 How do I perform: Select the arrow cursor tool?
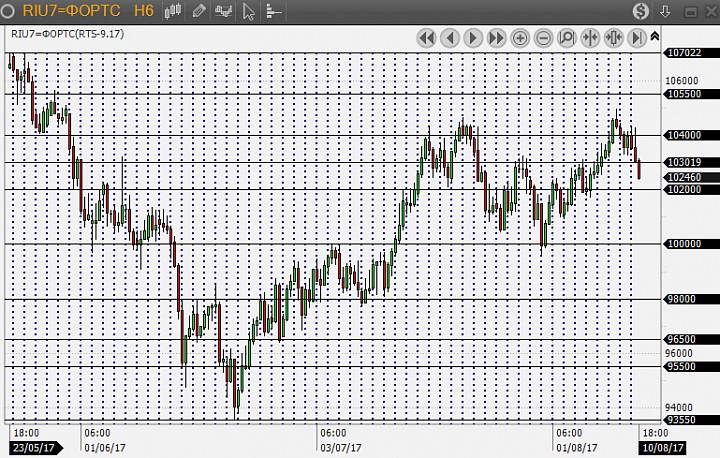pos(248,11)
